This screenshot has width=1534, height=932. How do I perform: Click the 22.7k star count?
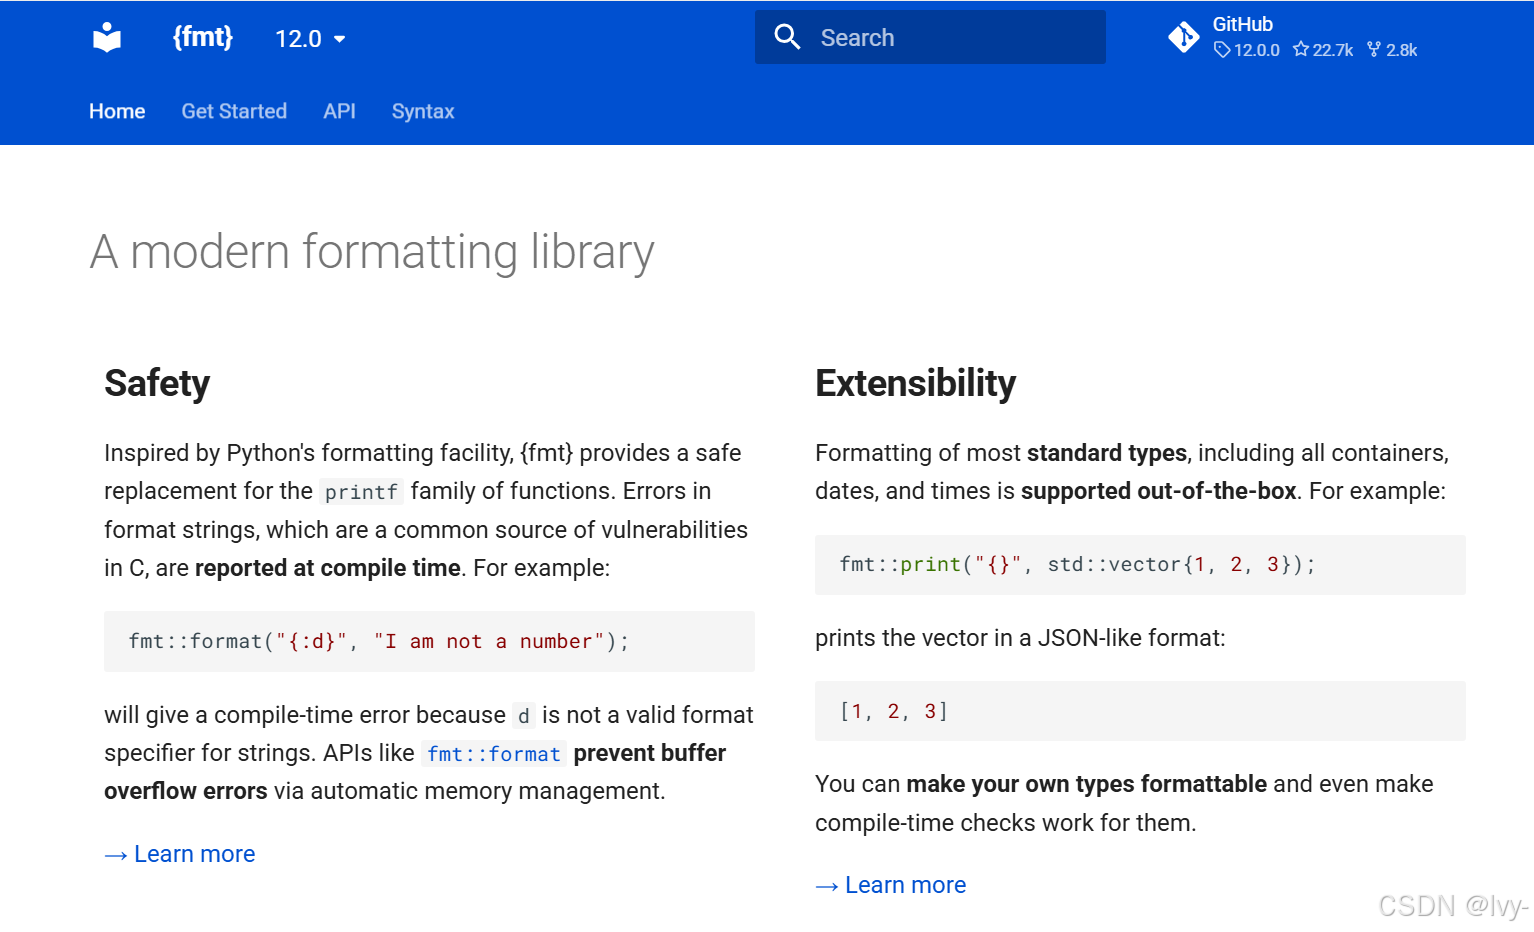1333,50
